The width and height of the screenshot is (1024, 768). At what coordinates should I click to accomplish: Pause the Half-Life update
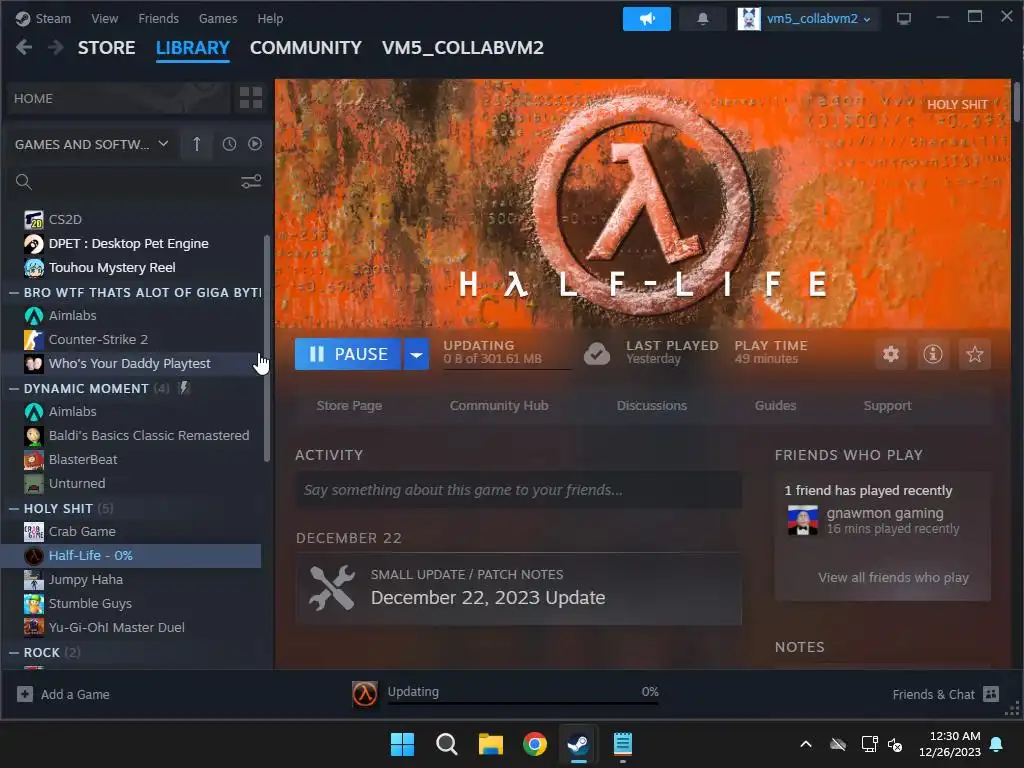click(x=348, y=354)
